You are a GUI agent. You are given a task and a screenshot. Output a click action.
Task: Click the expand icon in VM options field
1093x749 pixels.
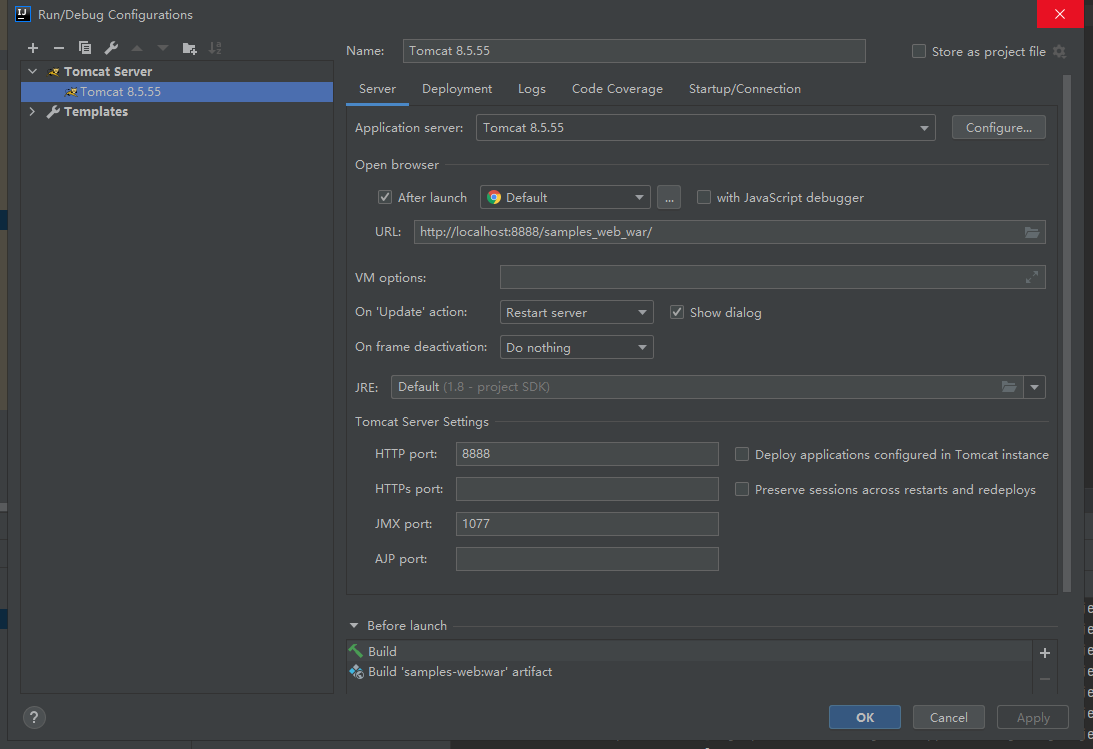coord(1032,278)
